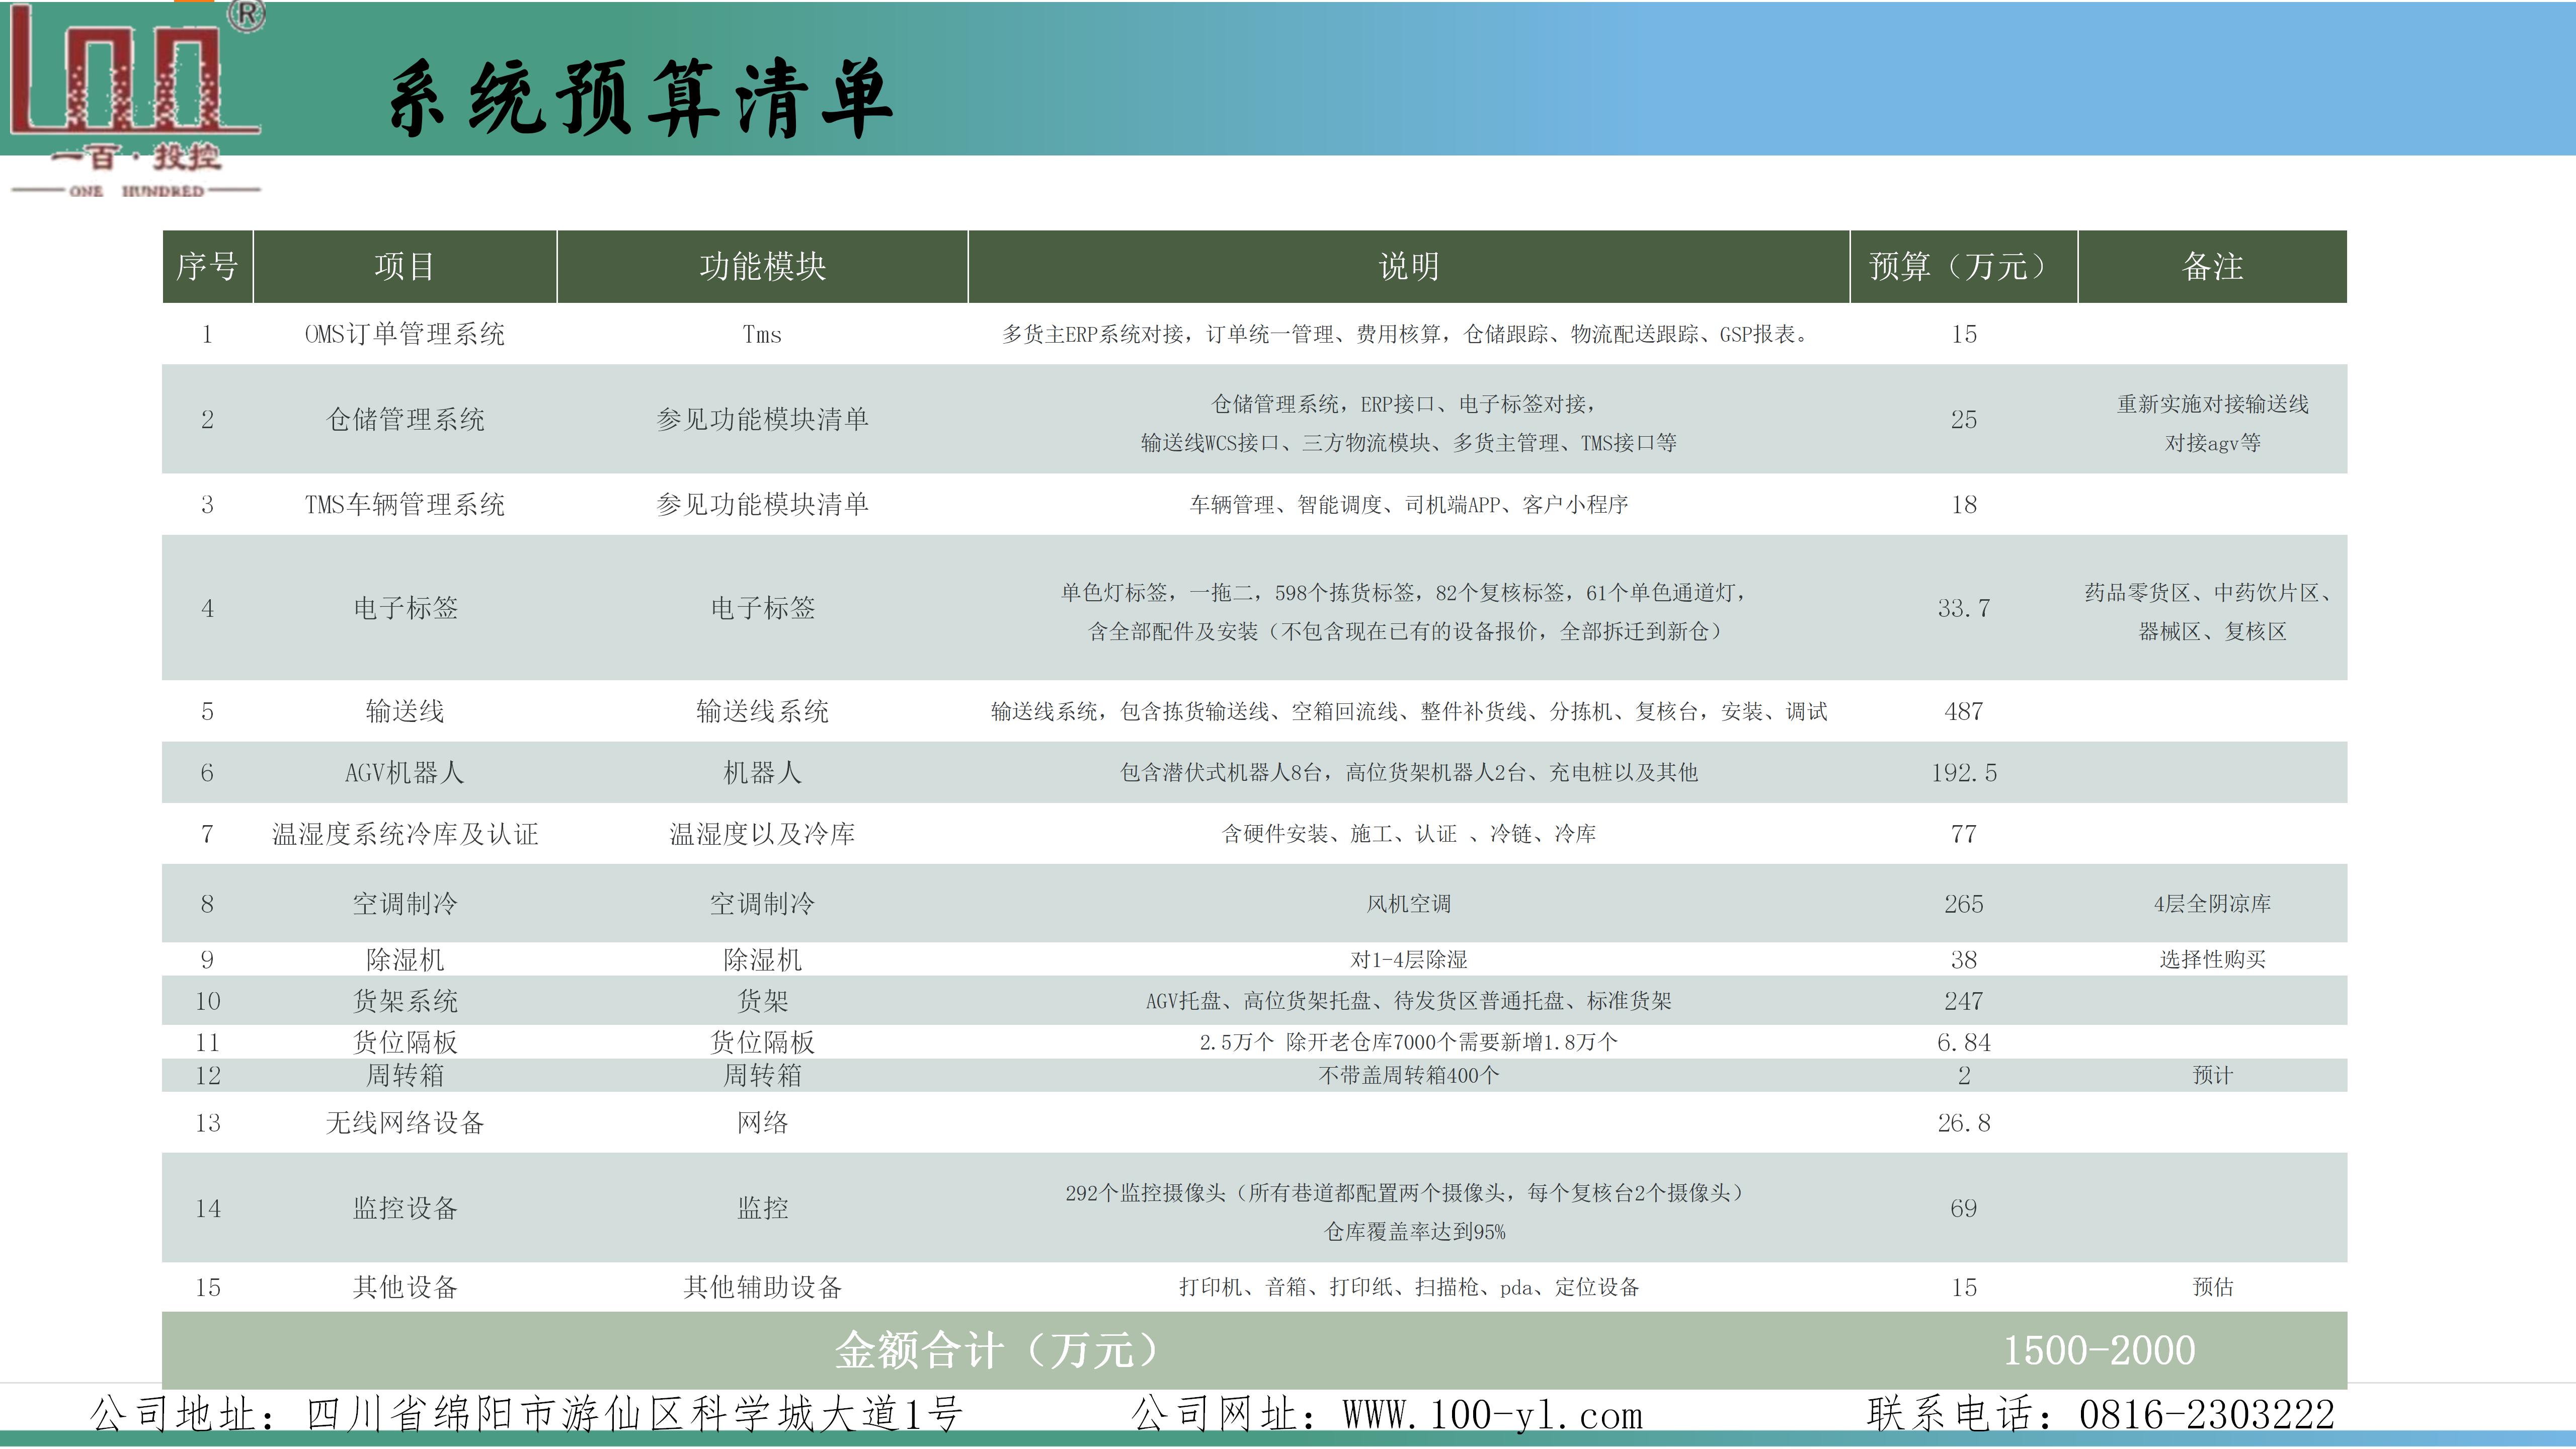Click the 系统预算清单 slide title

(640, 98)
